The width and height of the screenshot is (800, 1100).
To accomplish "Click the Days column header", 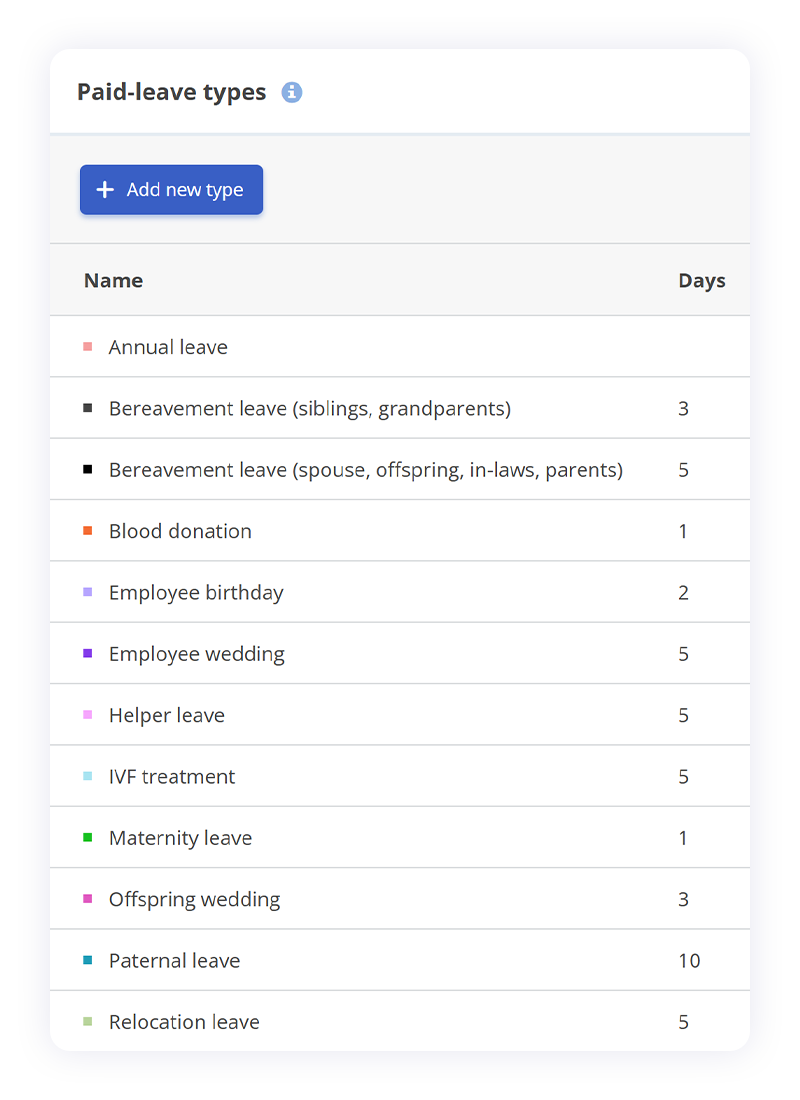I will coord(701,281).
